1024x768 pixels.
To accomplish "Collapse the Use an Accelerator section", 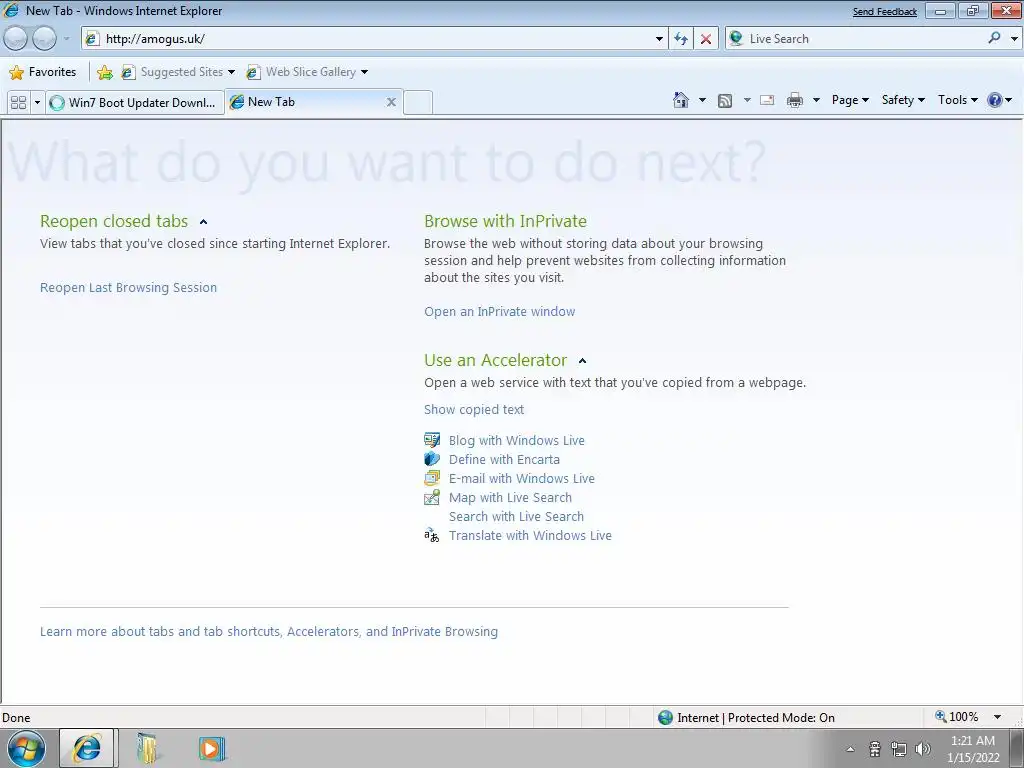I will pos(583,360).
